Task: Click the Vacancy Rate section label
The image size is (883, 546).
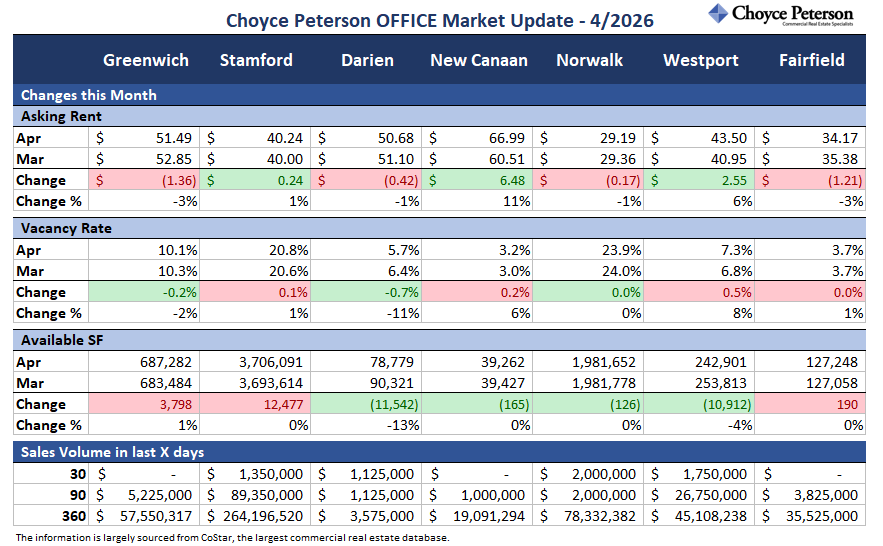Action: tap(66, 229)
